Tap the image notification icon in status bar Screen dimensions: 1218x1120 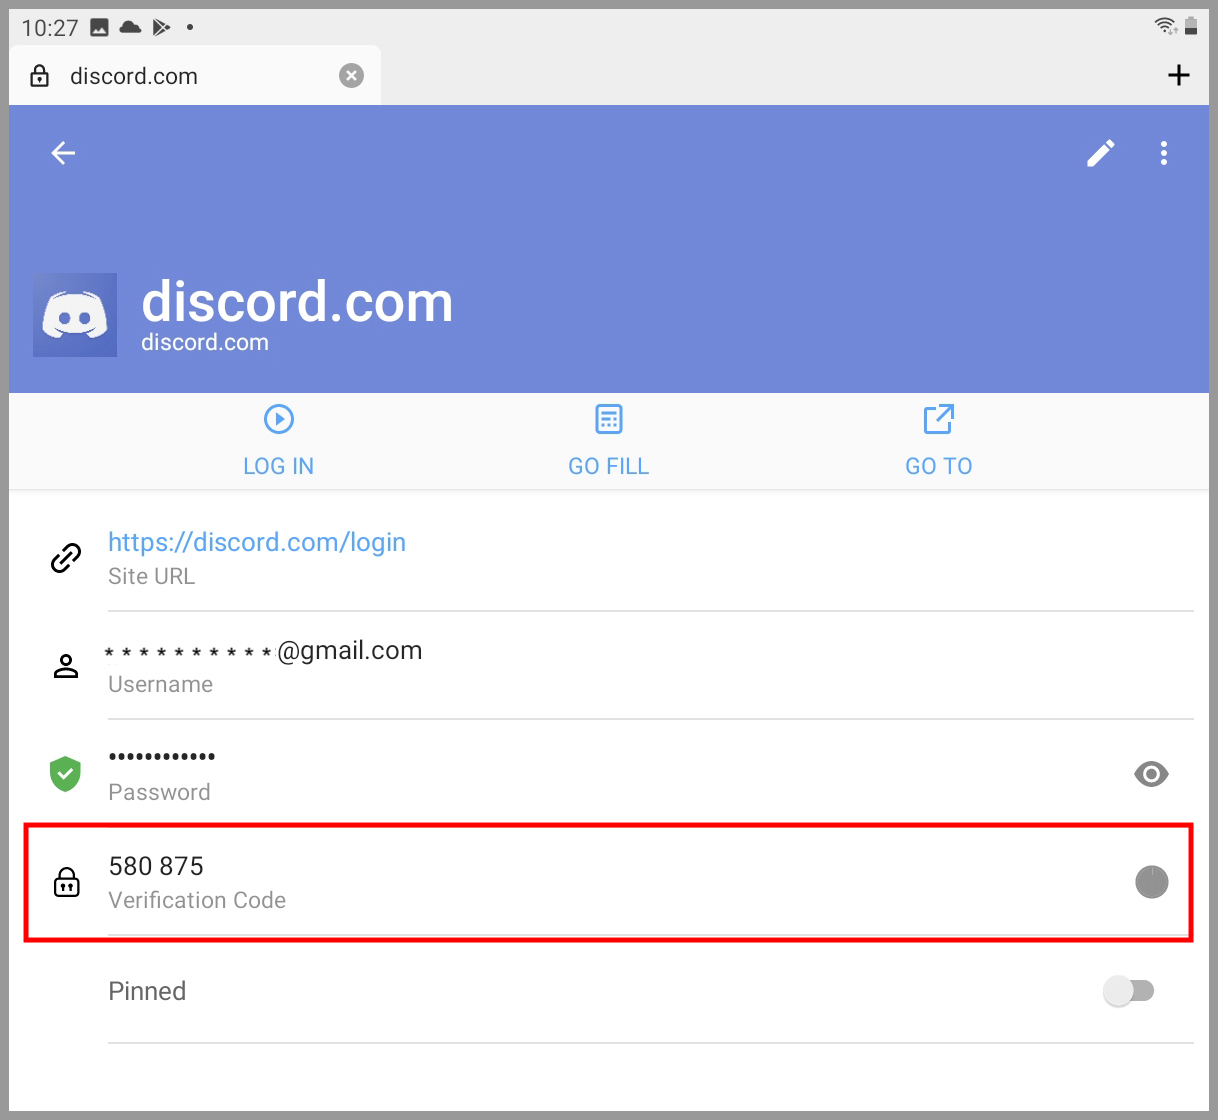click(99, 28)
